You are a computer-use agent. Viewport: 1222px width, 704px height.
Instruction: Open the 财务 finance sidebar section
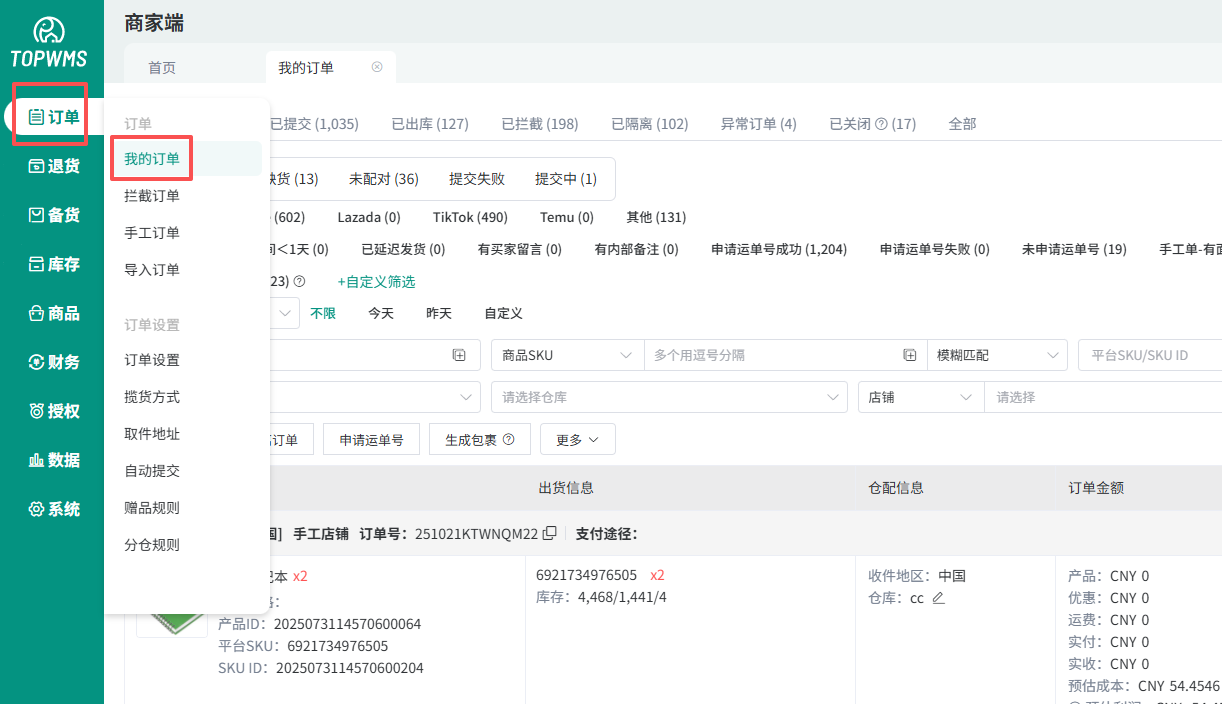pos(53,362)
